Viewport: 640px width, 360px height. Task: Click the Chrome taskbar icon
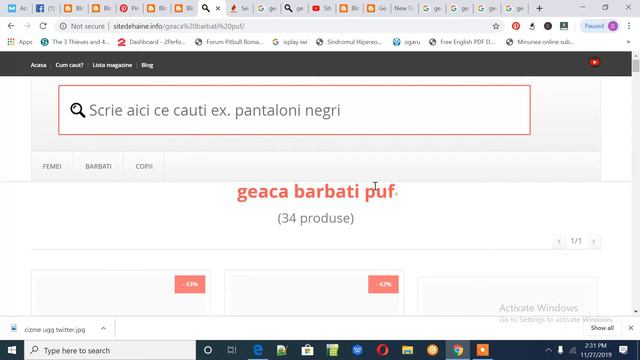[x=458, y=350]
